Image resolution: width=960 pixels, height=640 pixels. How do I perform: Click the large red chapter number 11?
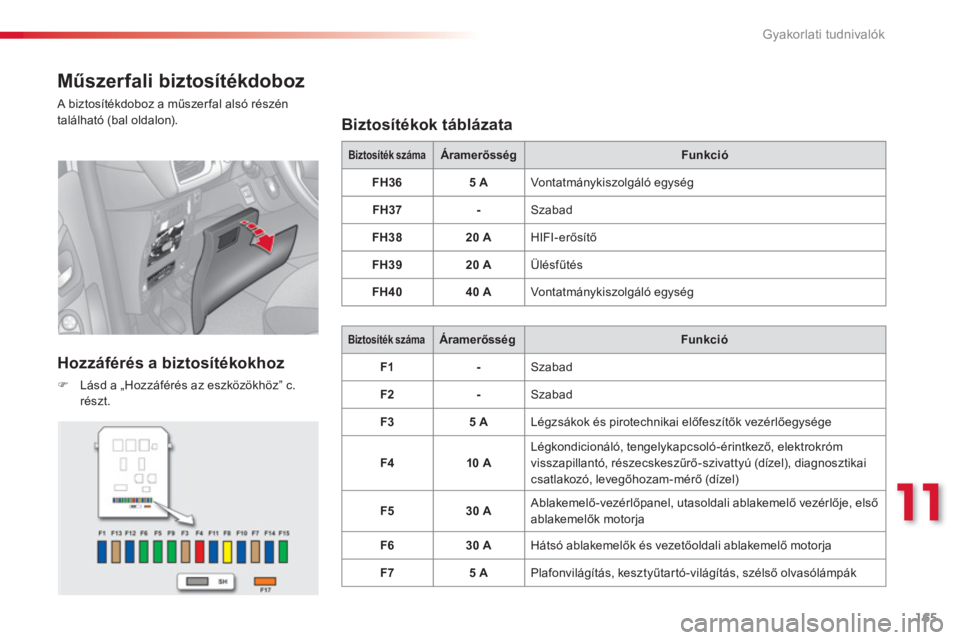point(918,502)
